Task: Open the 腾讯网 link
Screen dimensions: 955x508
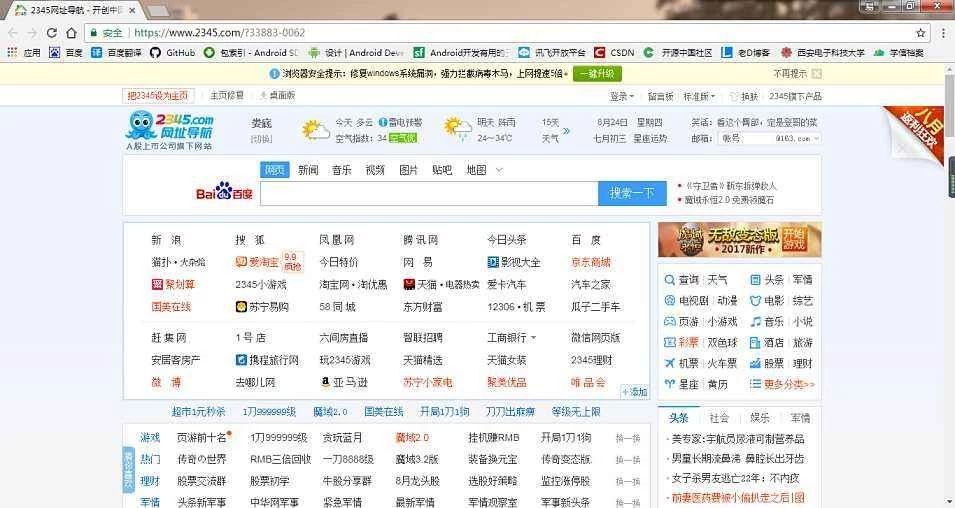Action: [420, 240]
